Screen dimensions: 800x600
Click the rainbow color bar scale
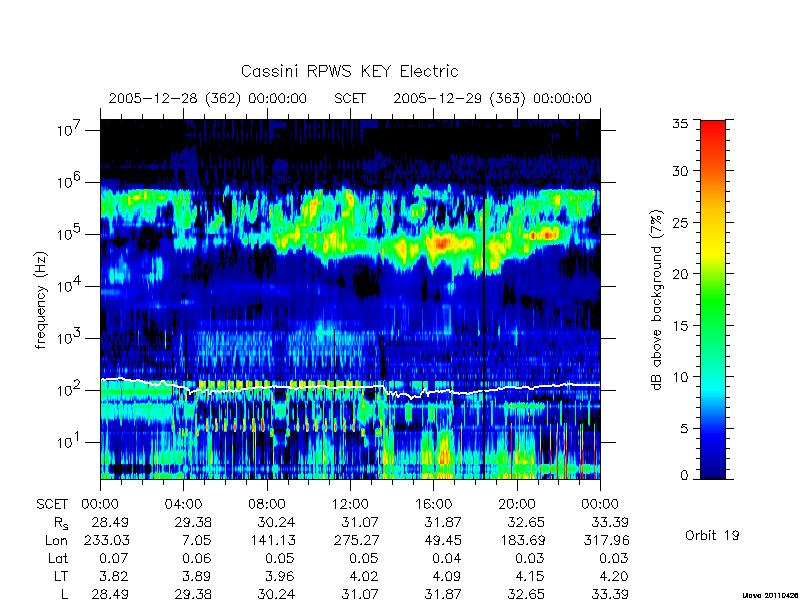713,299
